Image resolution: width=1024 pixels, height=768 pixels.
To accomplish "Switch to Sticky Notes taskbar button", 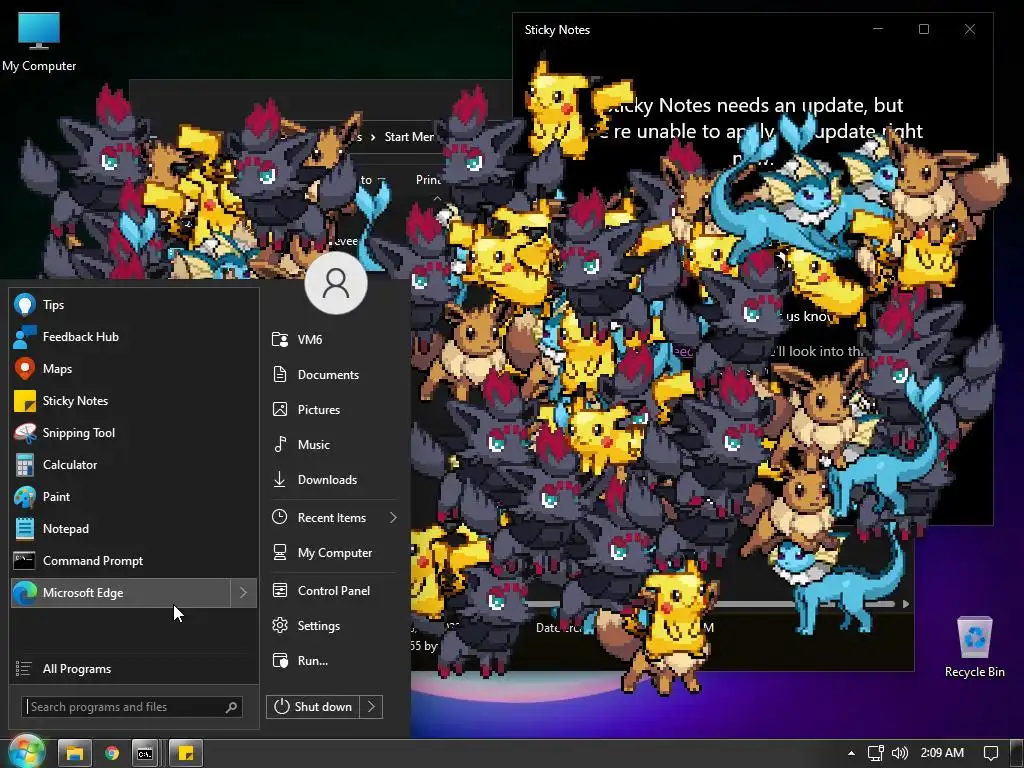I will click(185, 753).
